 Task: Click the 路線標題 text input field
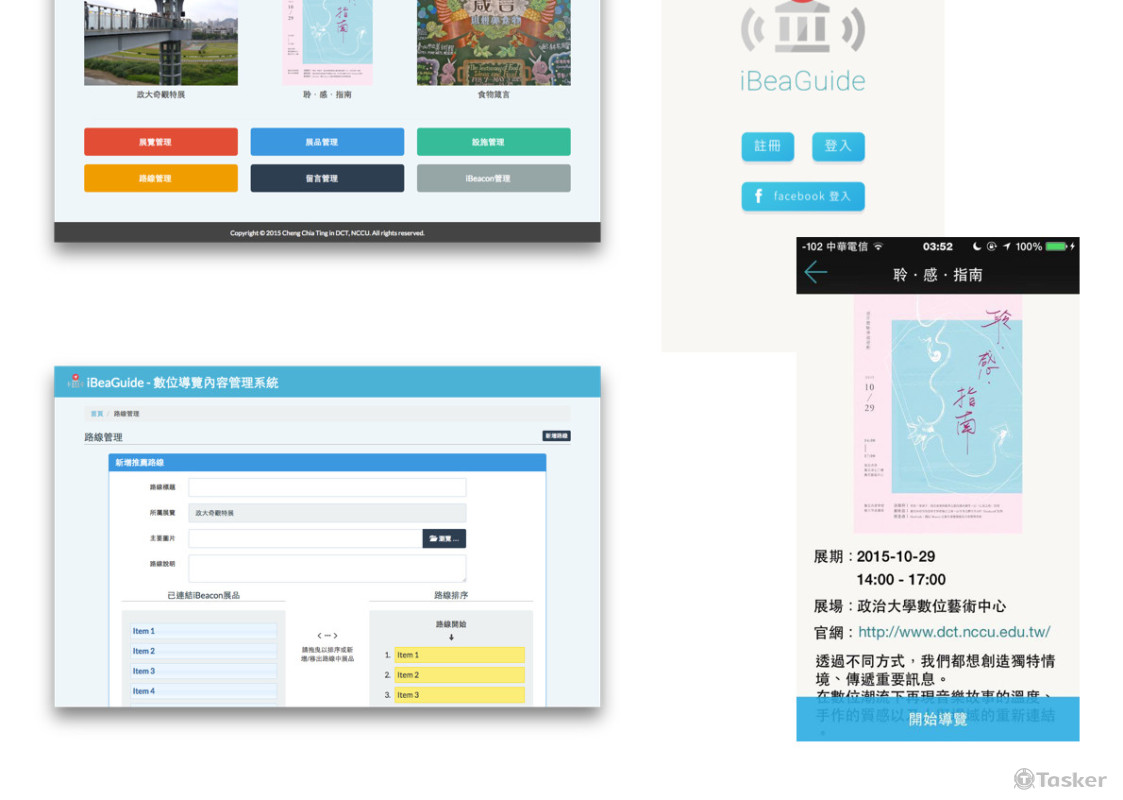tap(327, 487)
